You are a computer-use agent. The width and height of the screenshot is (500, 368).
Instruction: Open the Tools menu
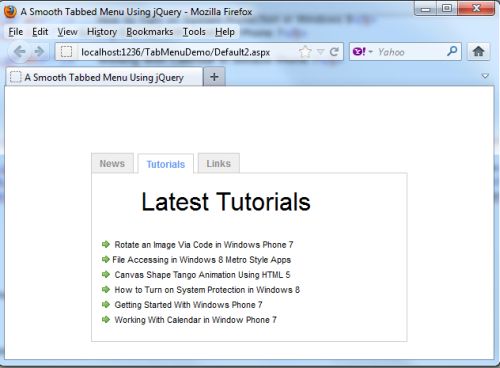click(x=194, y=32)
